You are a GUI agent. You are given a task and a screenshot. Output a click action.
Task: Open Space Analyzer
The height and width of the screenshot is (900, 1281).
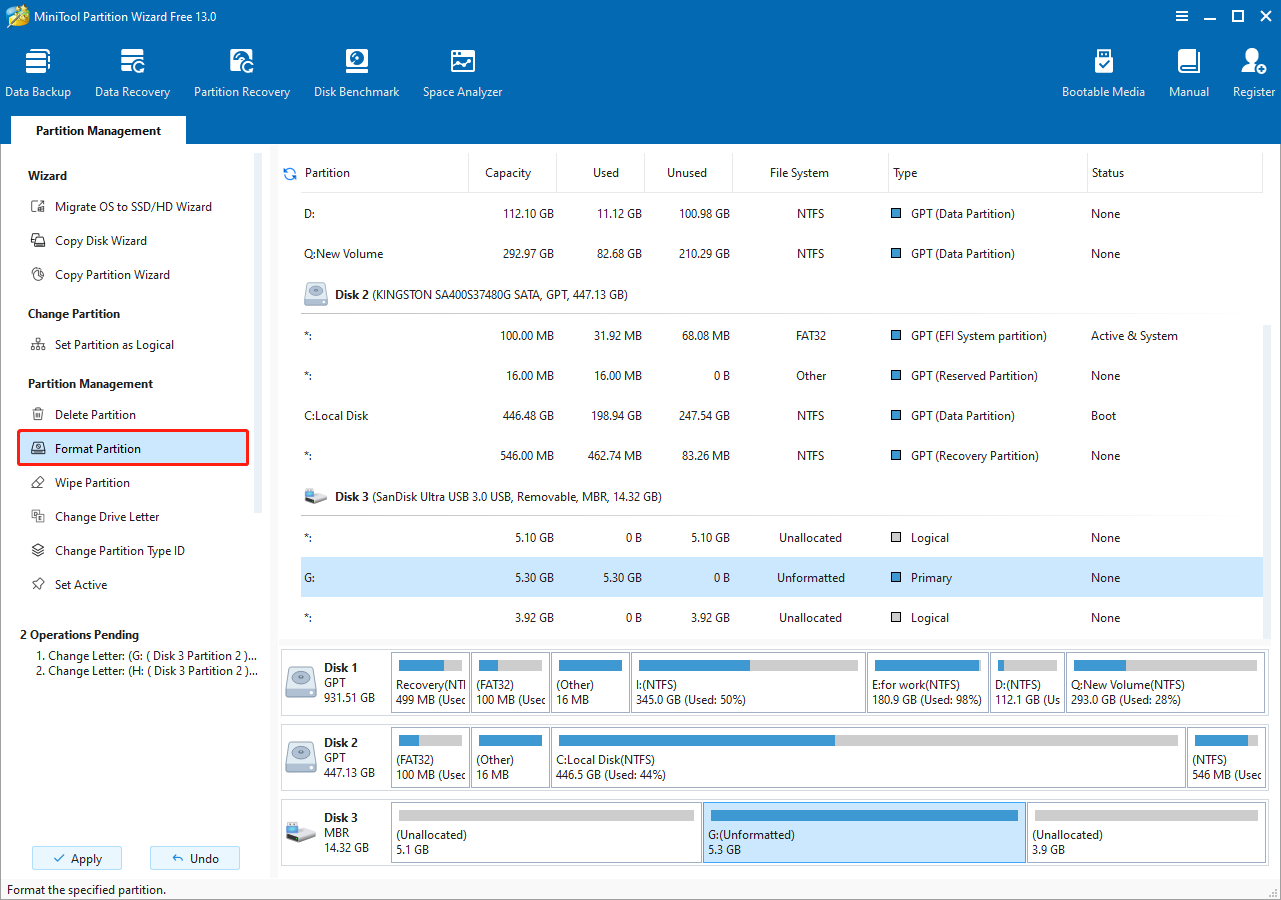(x=462, y=73)
